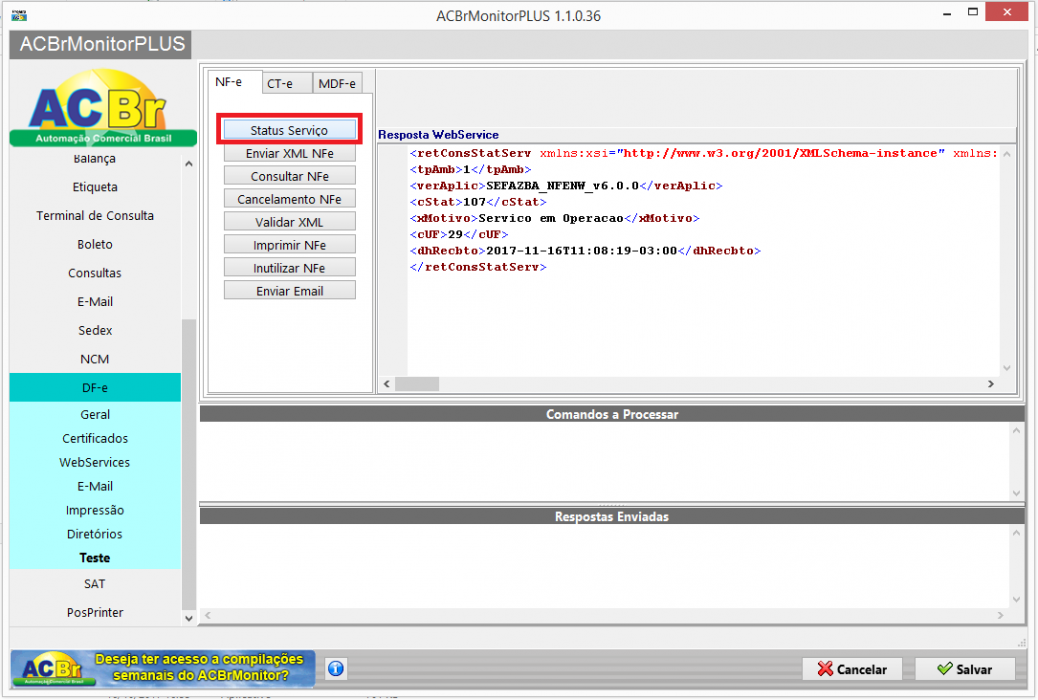Switch to the MDF-e tab

coord(337,83)
